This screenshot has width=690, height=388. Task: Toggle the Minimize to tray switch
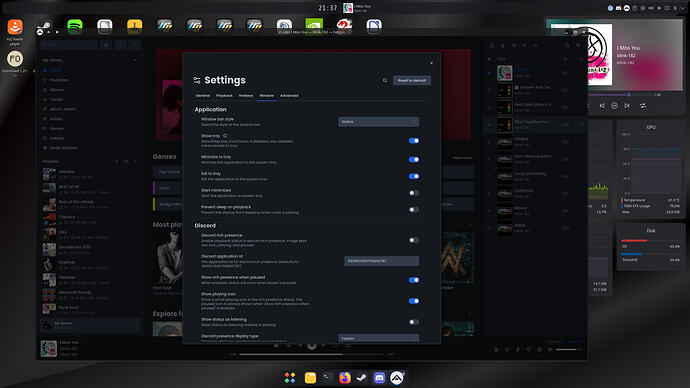pos(414,160)
